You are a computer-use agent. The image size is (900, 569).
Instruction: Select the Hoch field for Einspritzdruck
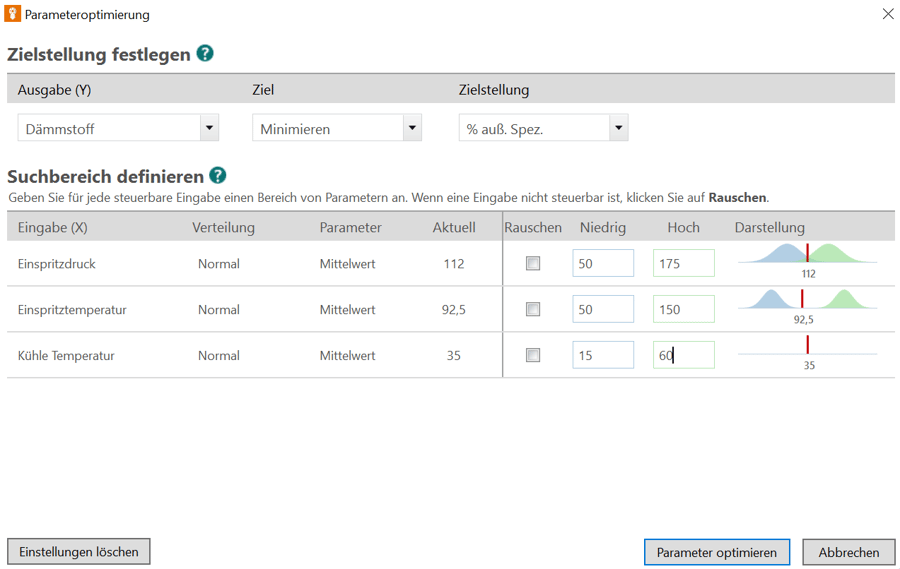point(684,264)
